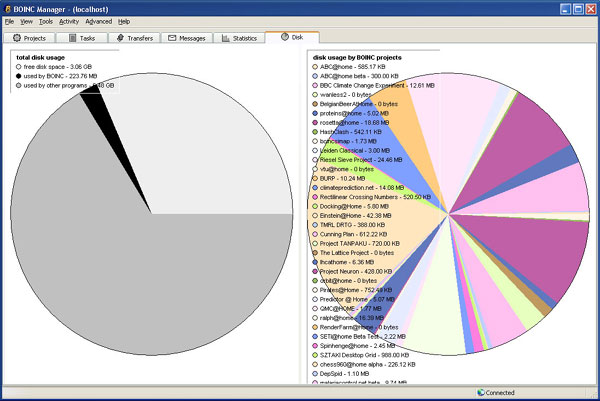Viewport: 600px width, 401px height.
Task: Switch to the Transfers tab
Action: [135, 38]
